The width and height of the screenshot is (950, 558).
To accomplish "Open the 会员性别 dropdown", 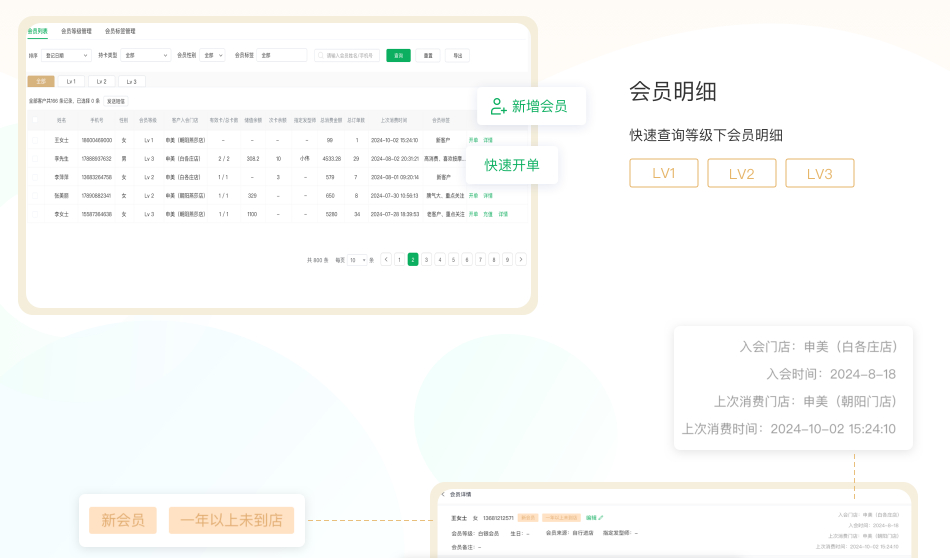I will (212, 56).
